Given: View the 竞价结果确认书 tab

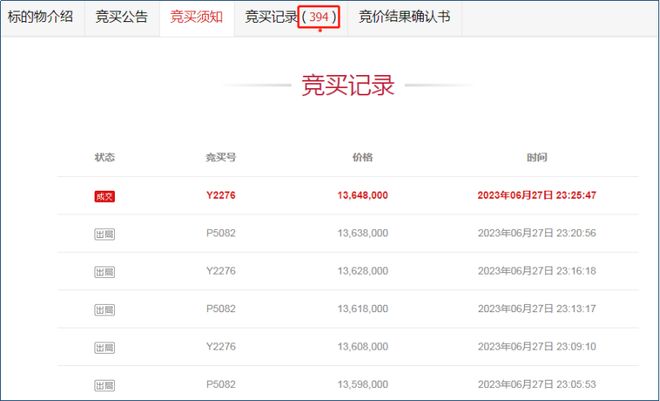Looking at the screenshot, I should (404, 17).
